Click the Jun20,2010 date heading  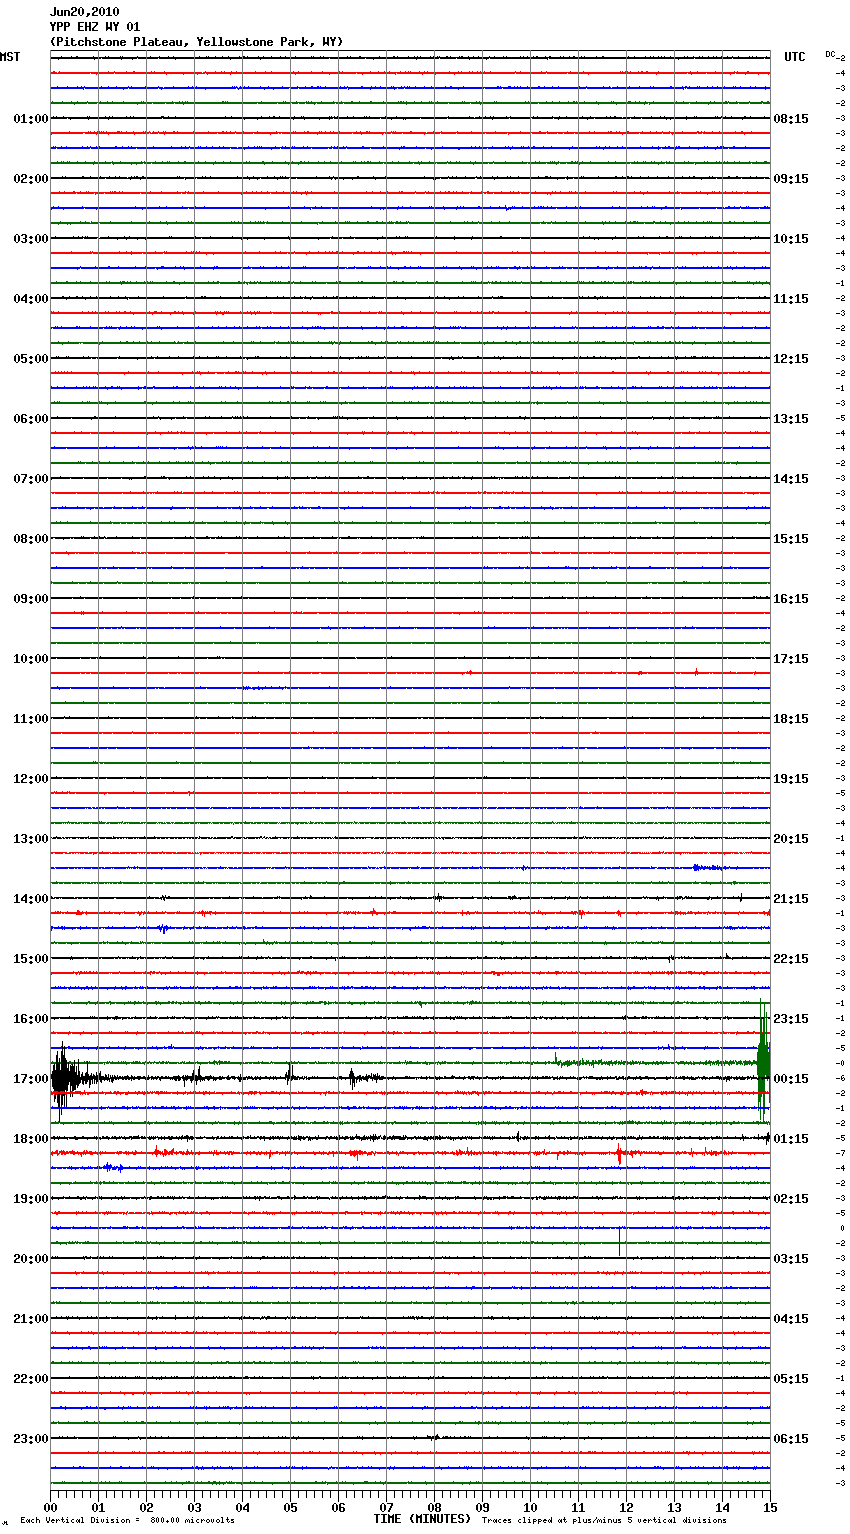84,12
